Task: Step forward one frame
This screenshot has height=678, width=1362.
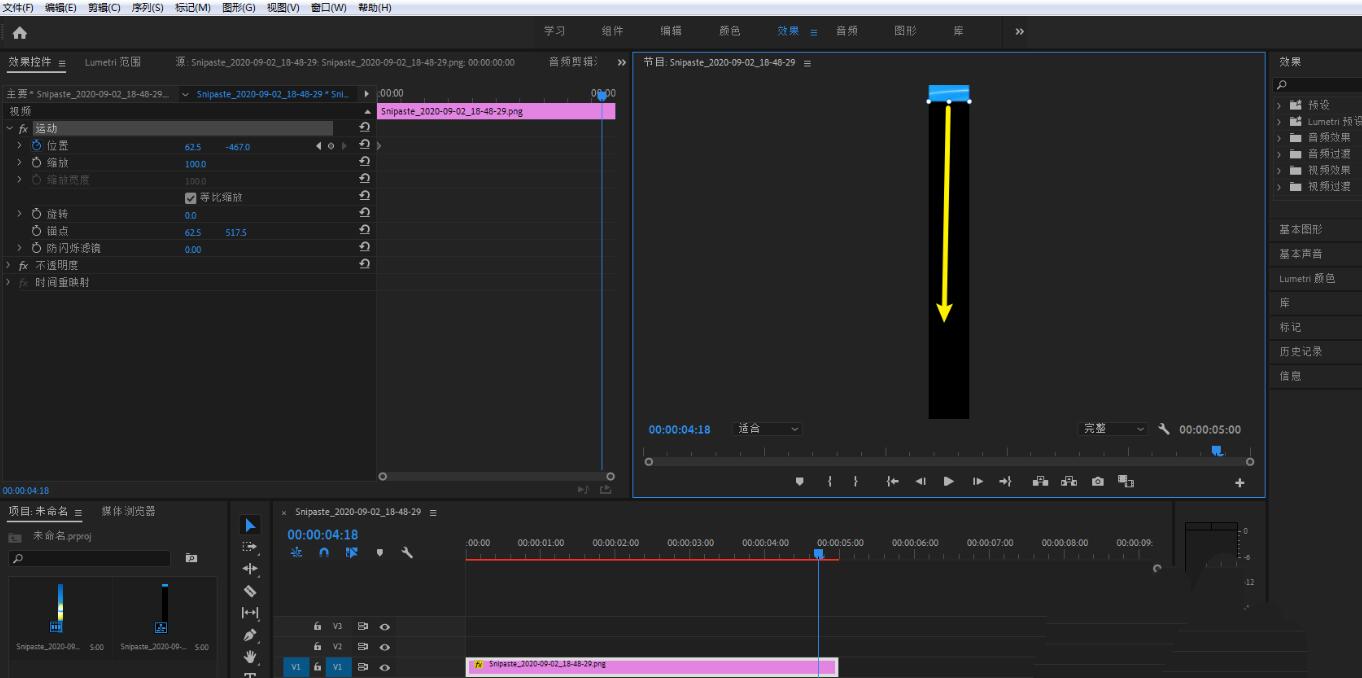Action: tap(977, 481)
